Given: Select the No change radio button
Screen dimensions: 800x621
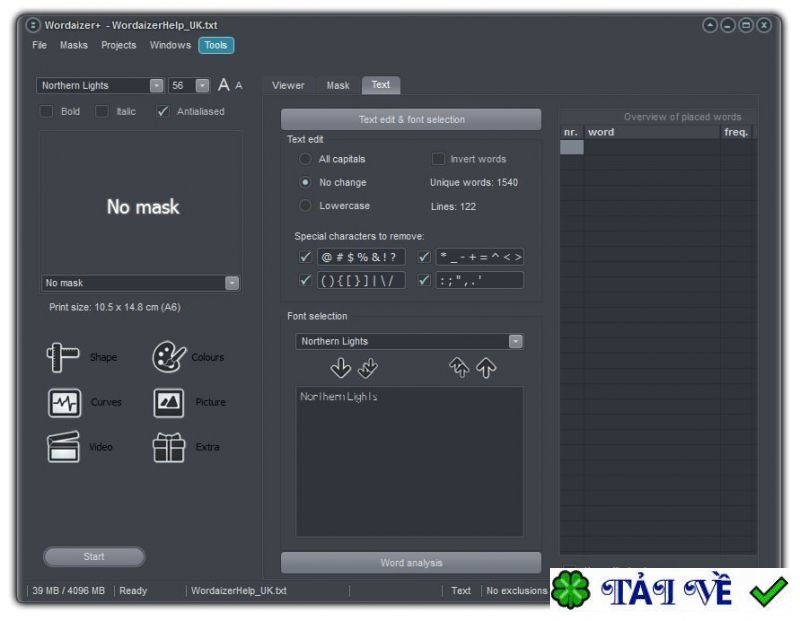Looking at the screenshot, I should click(x=305, y=182).
